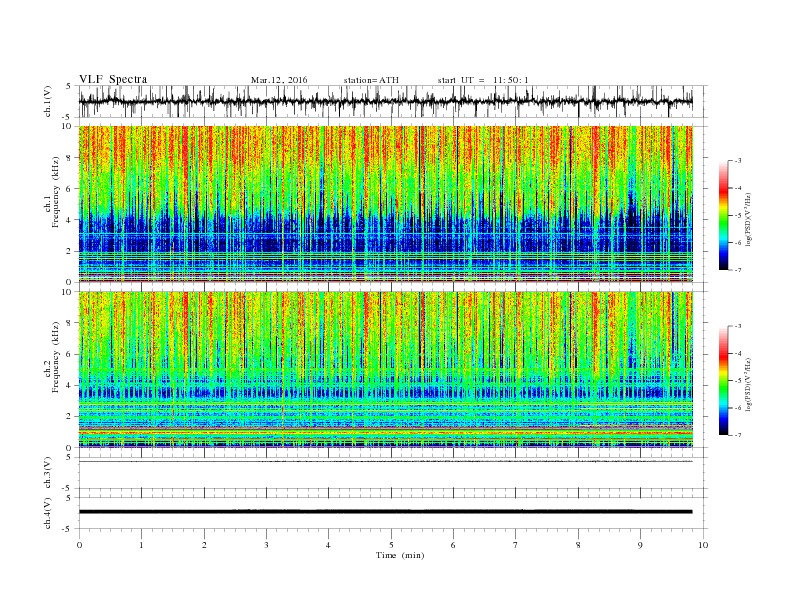
Task: Click the "7" minute tick label
Action: click(516, 545)
